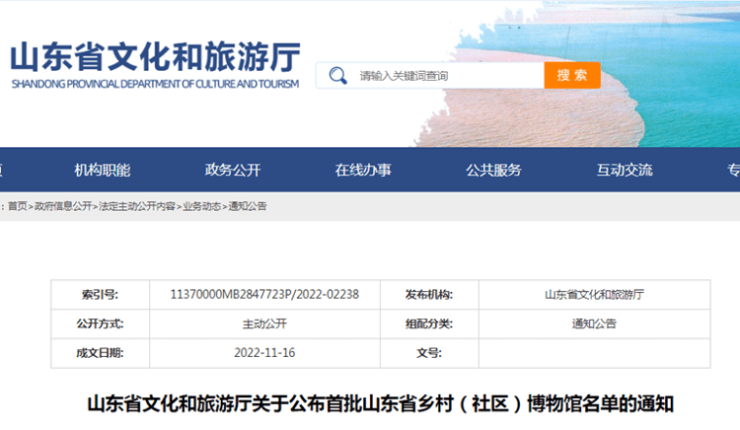This screenshot has height=430, width=740.
Task: Click the 山东省文化和旅游厅 site logo
Action: pyautogui.click(x=155, y=64)
